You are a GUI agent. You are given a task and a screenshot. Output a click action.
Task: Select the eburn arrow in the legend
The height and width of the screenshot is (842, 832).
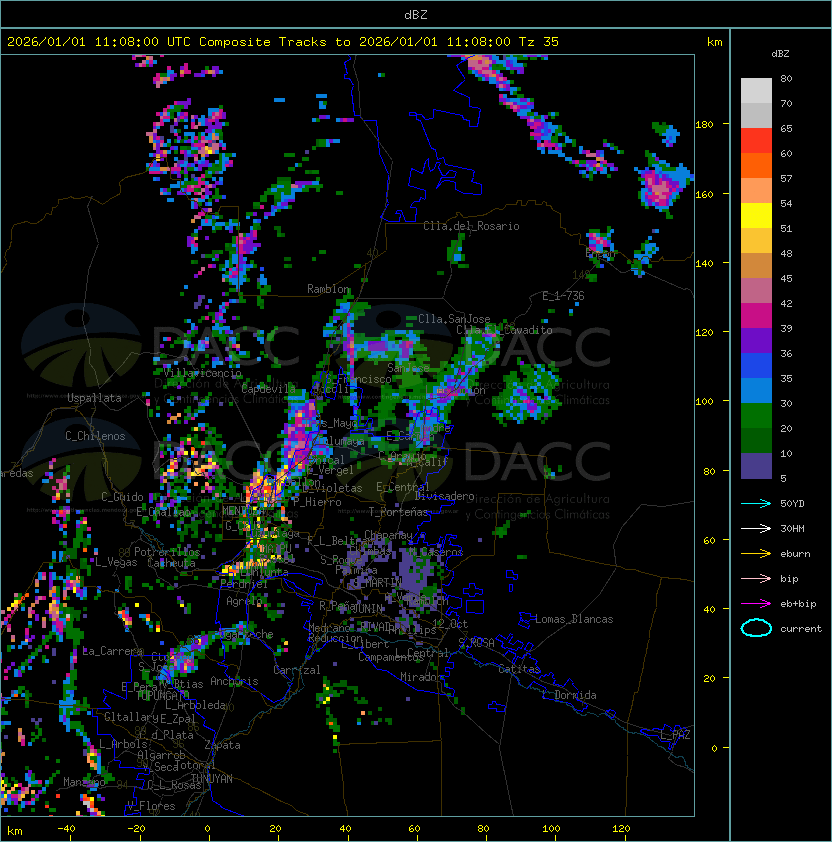tap(756, 553)
